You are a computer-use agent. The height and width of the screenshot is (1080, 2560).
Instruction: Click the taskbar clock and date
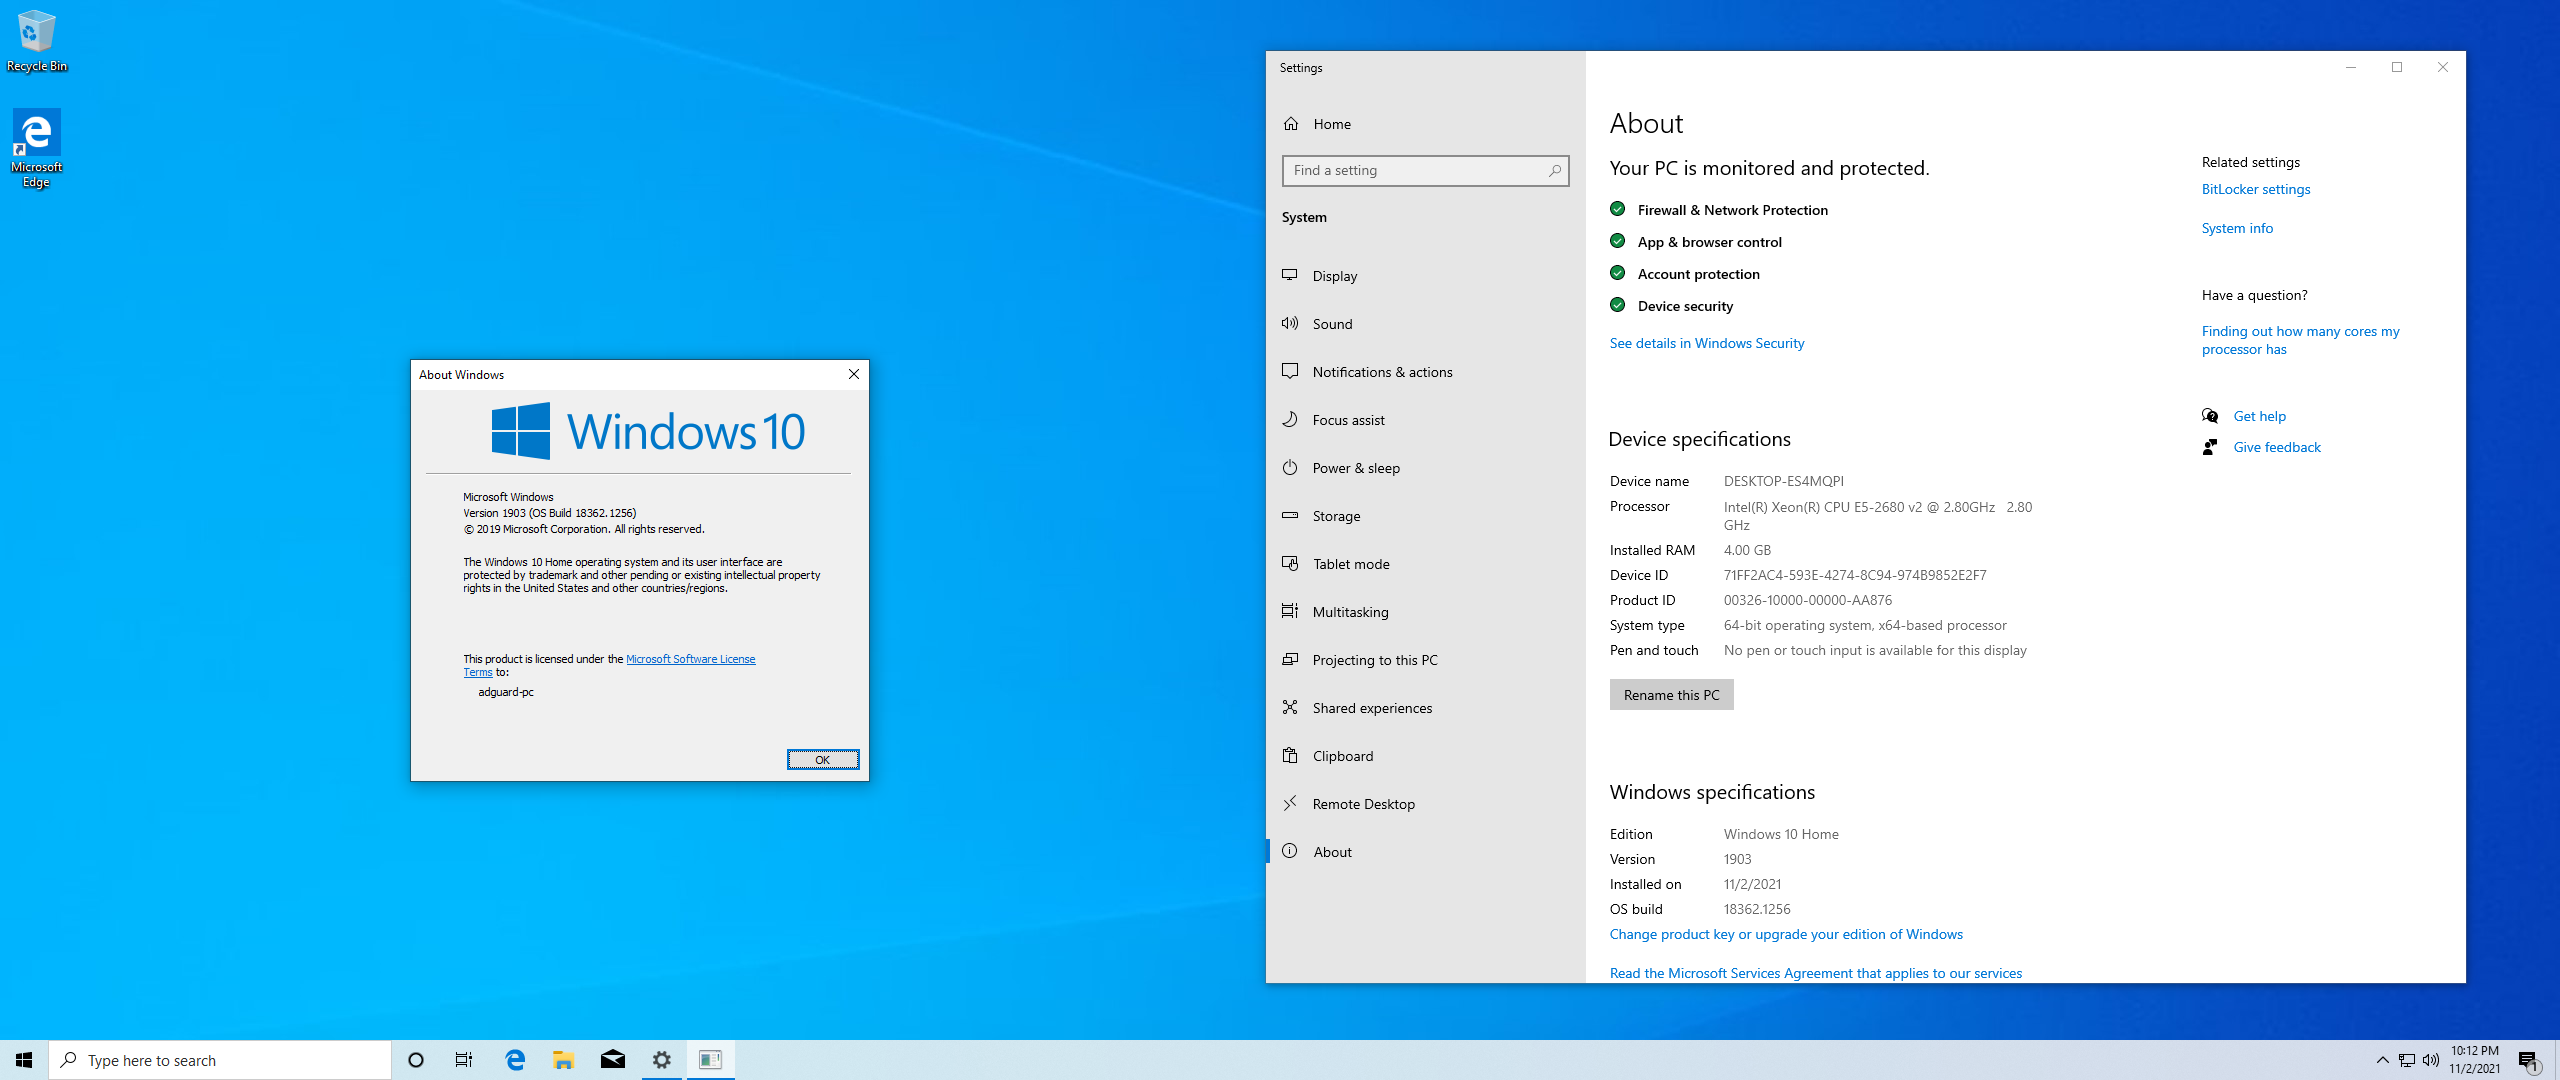[2474, 1060]
